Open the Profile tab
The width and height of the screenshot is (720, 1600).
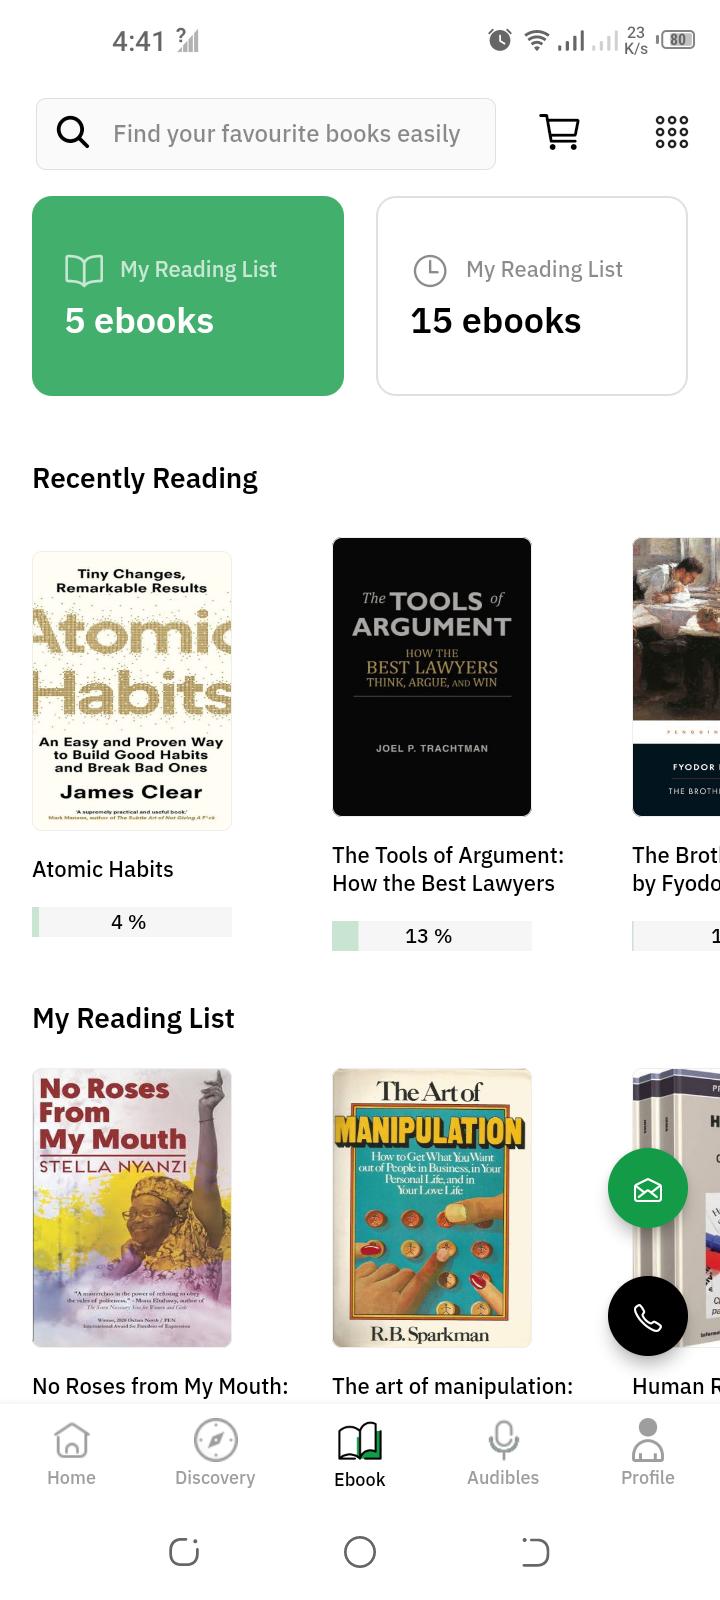pos(648,1453)
